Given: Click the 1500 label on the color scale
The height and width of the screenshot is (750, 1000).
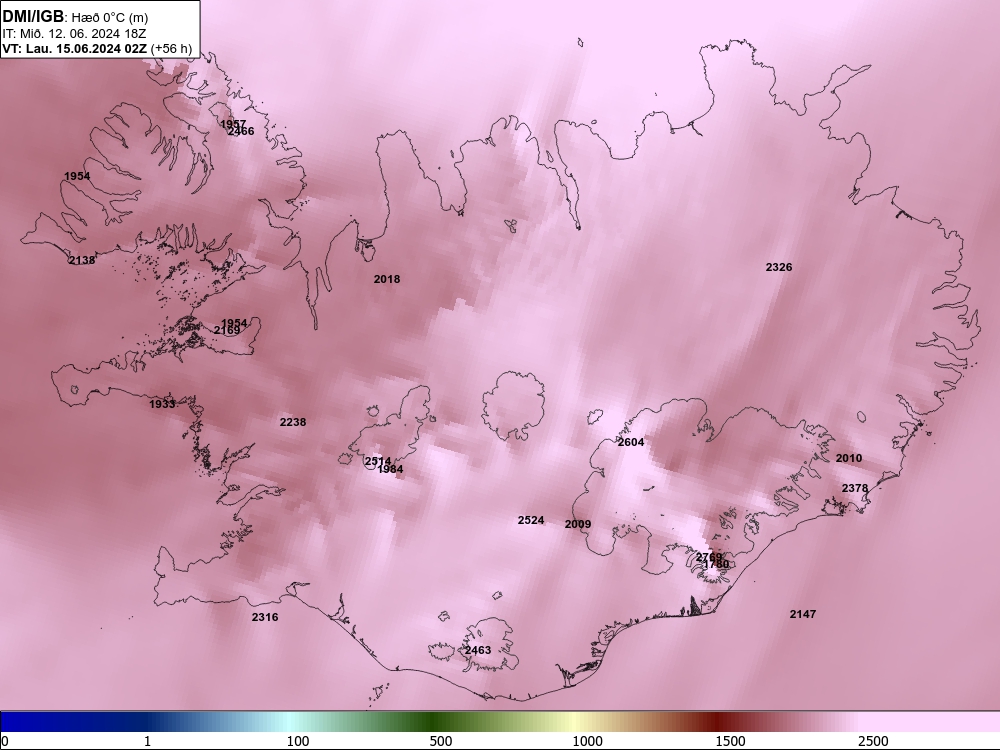Looking at the screenshot, I should [730, 741].
